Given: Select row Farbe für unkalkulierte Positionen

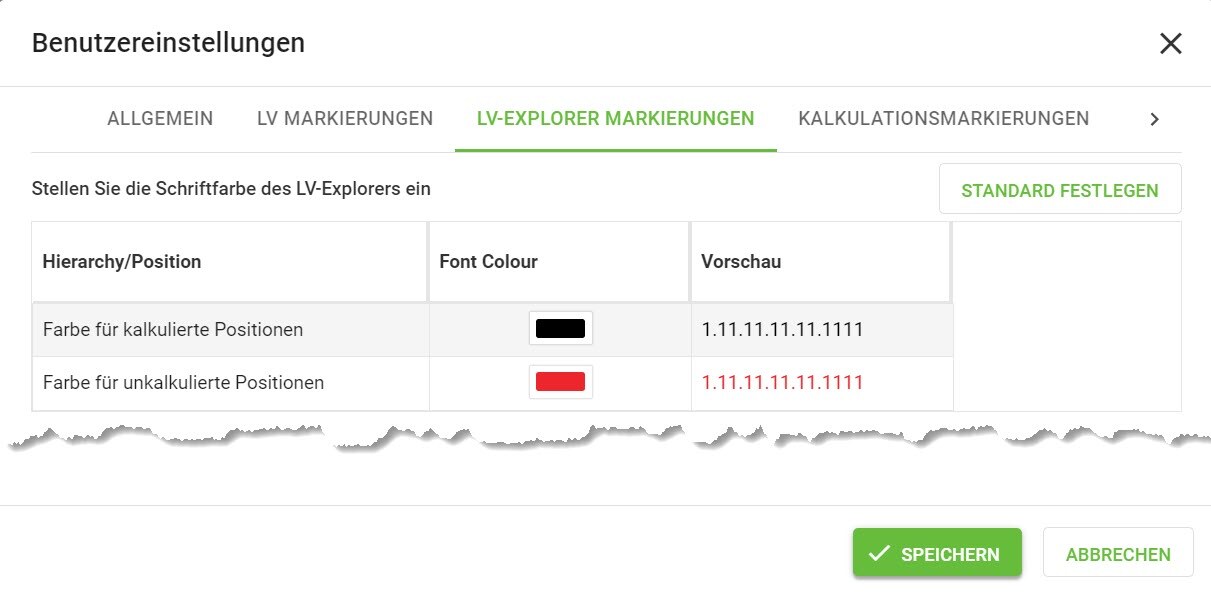Looking at the screenshot, I should tap(492, 383).
